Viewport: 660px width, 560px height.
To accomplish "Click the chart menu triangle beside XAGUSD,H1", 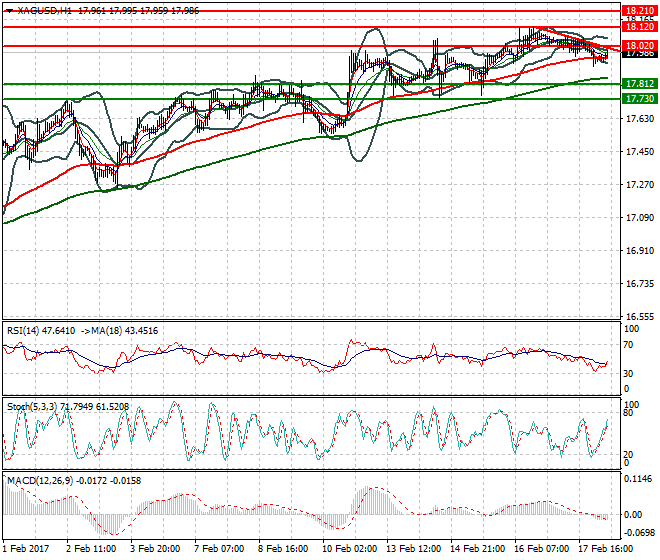I will point(9,11).
